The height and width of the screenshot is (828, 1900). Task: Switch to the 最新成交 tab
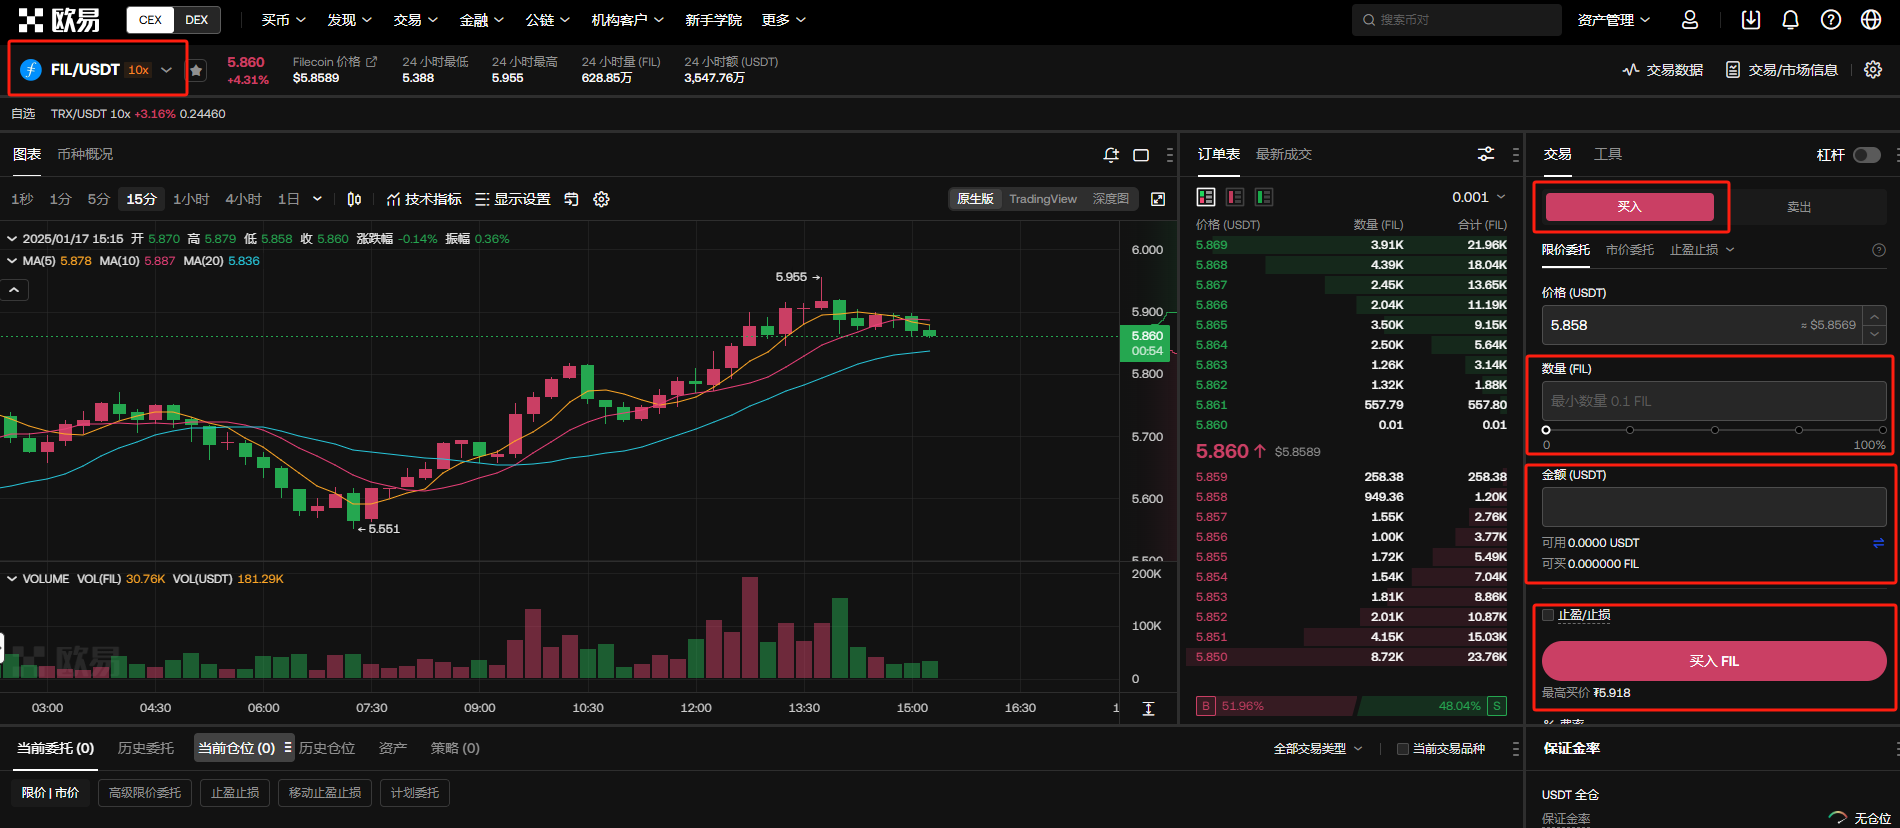click(x=1283, y=154)
